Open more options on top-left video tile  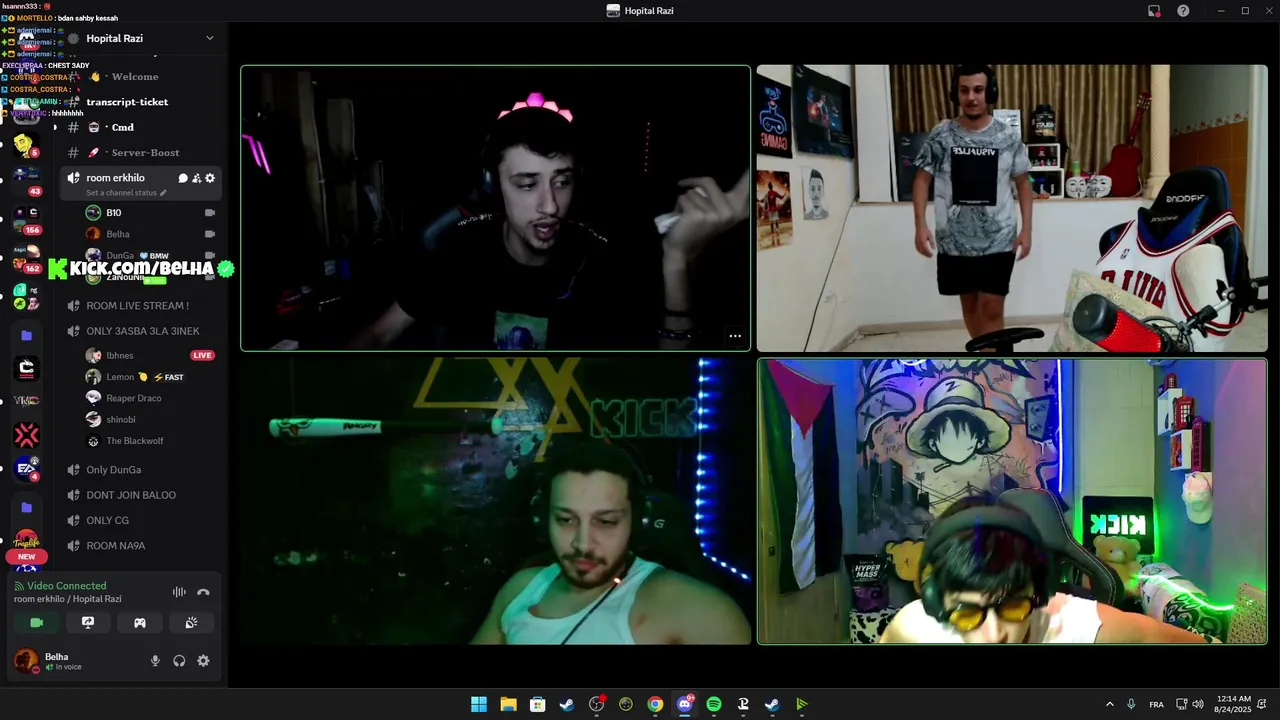(x=735, y=336)
